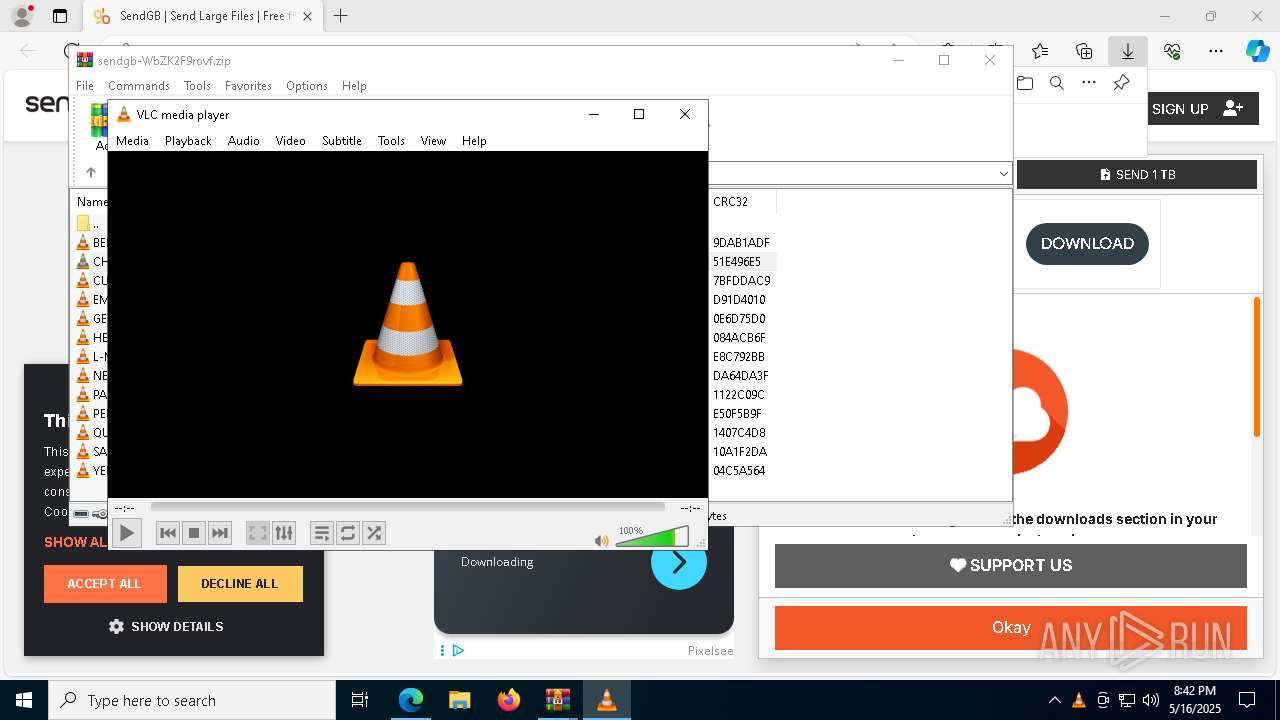Open VLC Tools menu
Image resolution: width=1280 pixels, height=720 pixels.
[391, 141]
